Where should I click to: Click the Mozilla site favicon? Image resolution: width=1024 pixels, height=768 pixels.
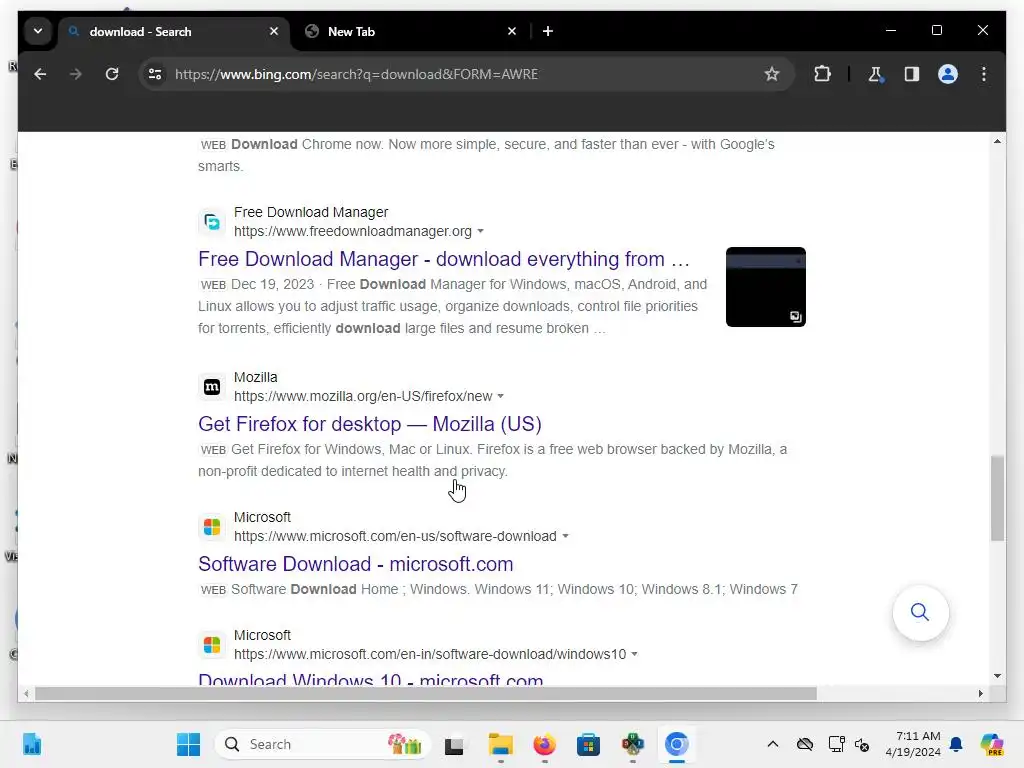[x=212, y=387]
